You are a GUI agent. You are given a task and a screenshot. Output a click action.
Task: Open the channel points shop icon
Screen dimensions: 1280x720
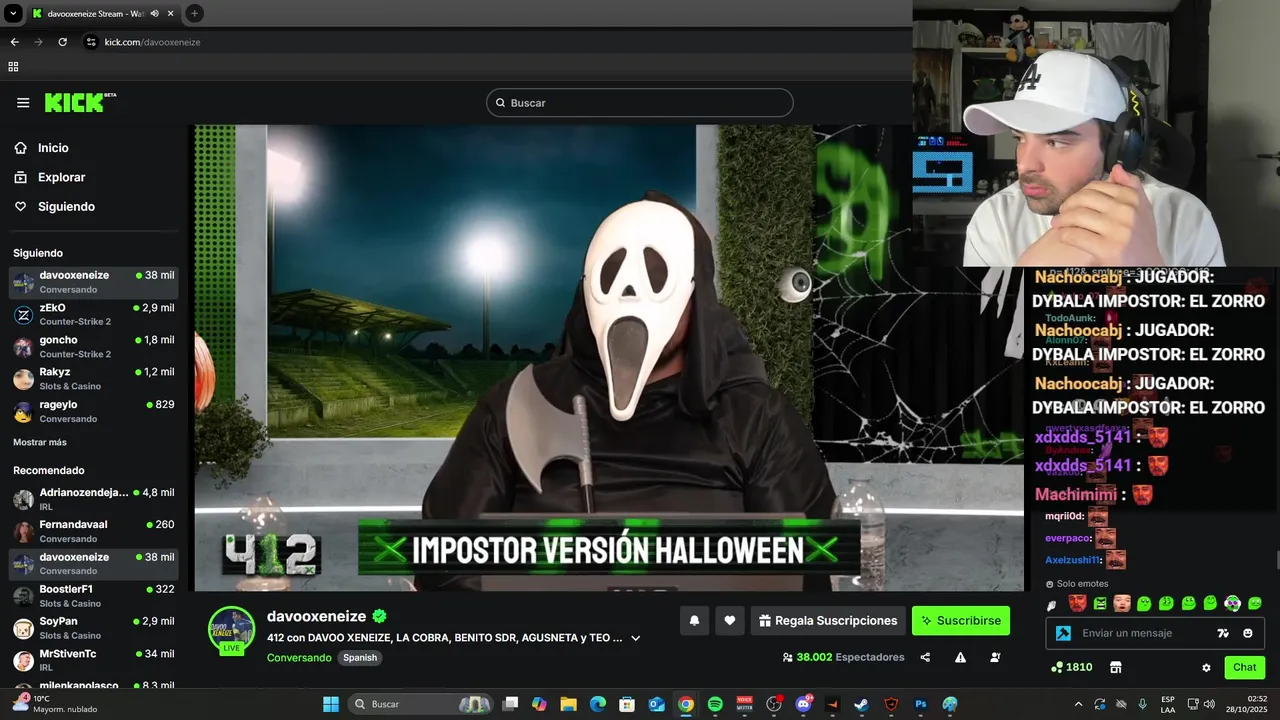click(x=1116, y=667)
